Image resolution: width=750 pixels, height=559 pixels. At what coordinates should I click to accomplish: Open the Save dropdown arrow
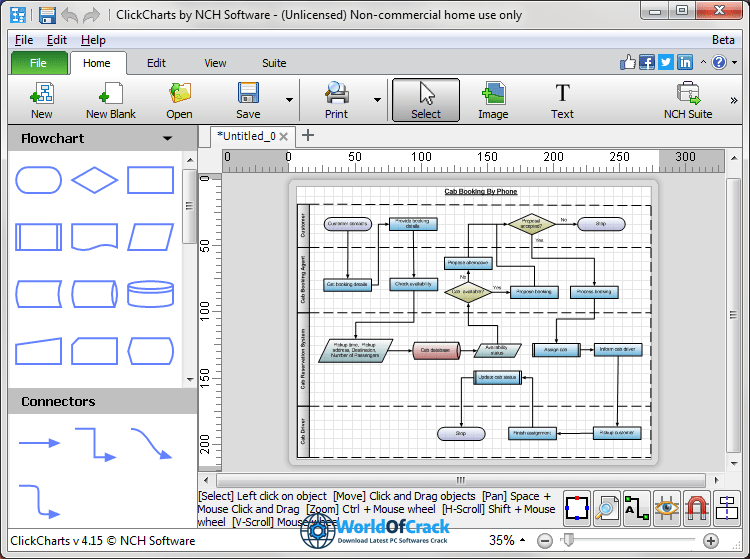pos(289,100)
